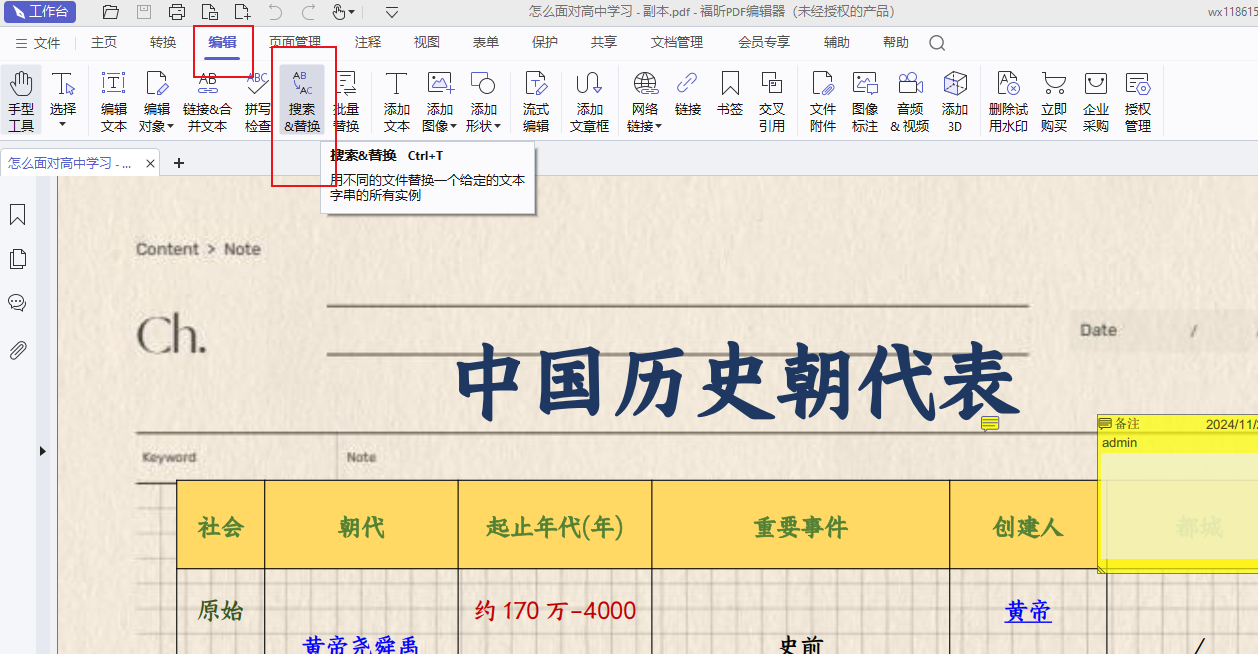The width and height of the screenshot is (1258, 654).
Task: Select the Hand tool (手型工具)
Action: point(21,101)
